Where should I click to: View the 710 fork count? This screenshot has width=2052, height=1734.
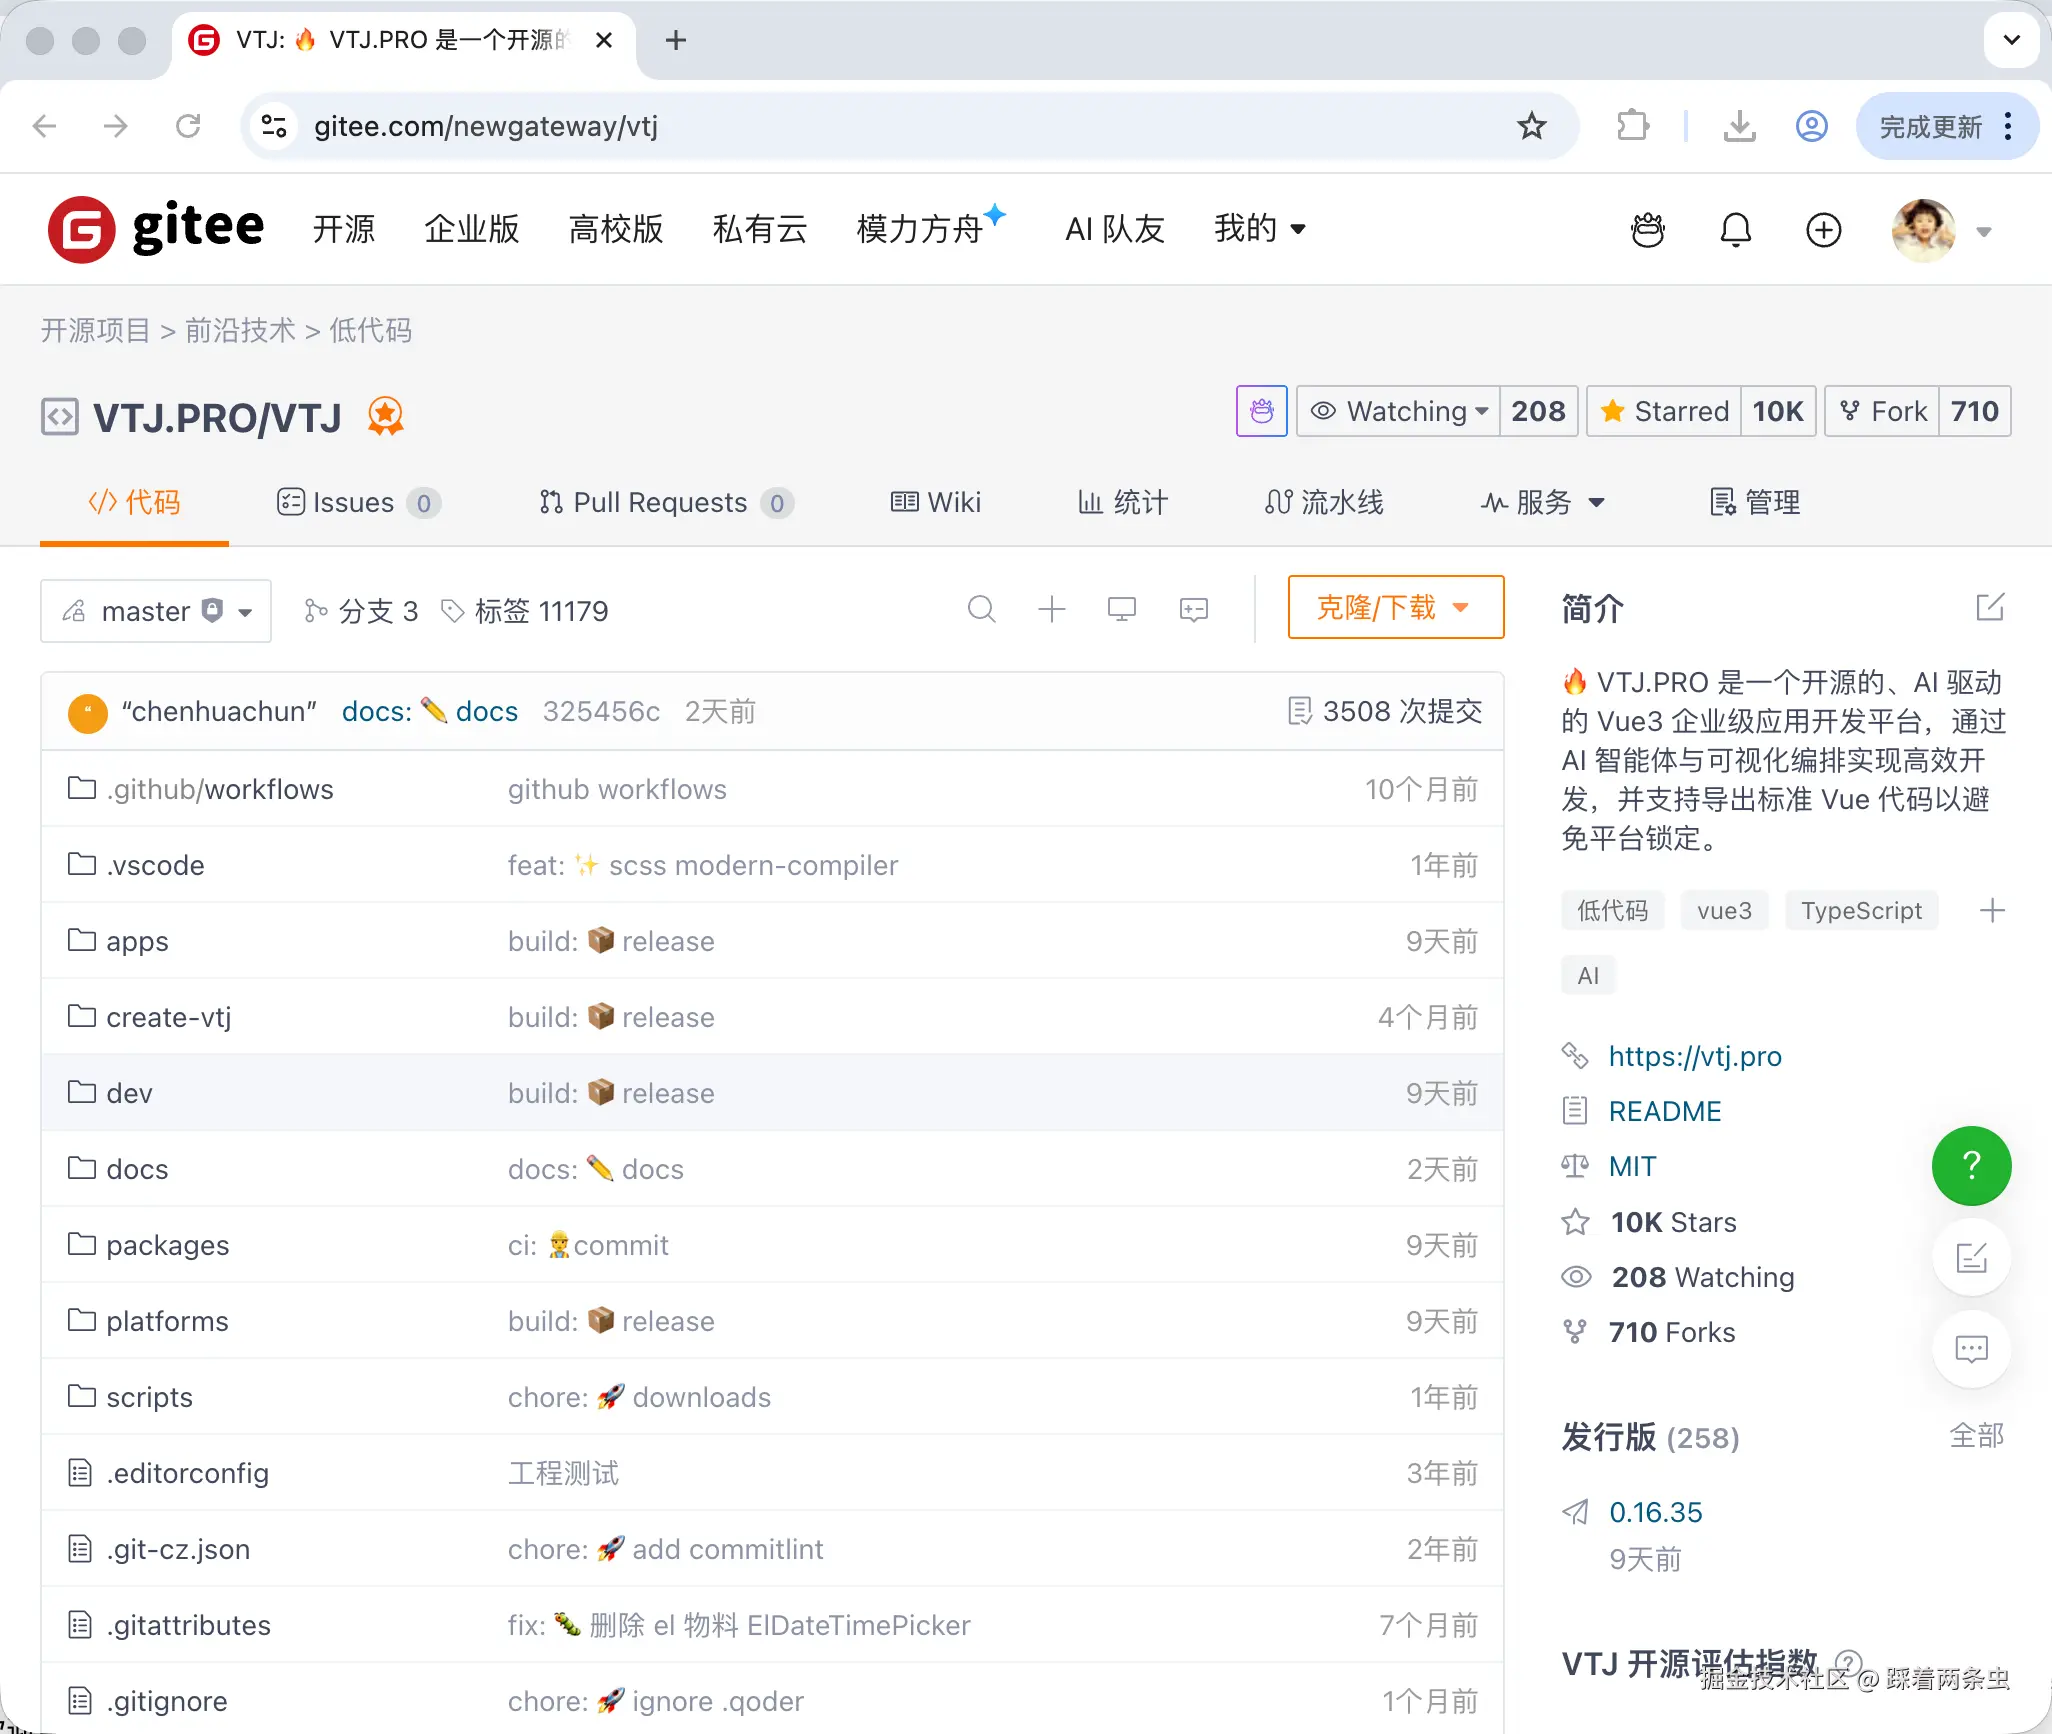[1974, 411]
